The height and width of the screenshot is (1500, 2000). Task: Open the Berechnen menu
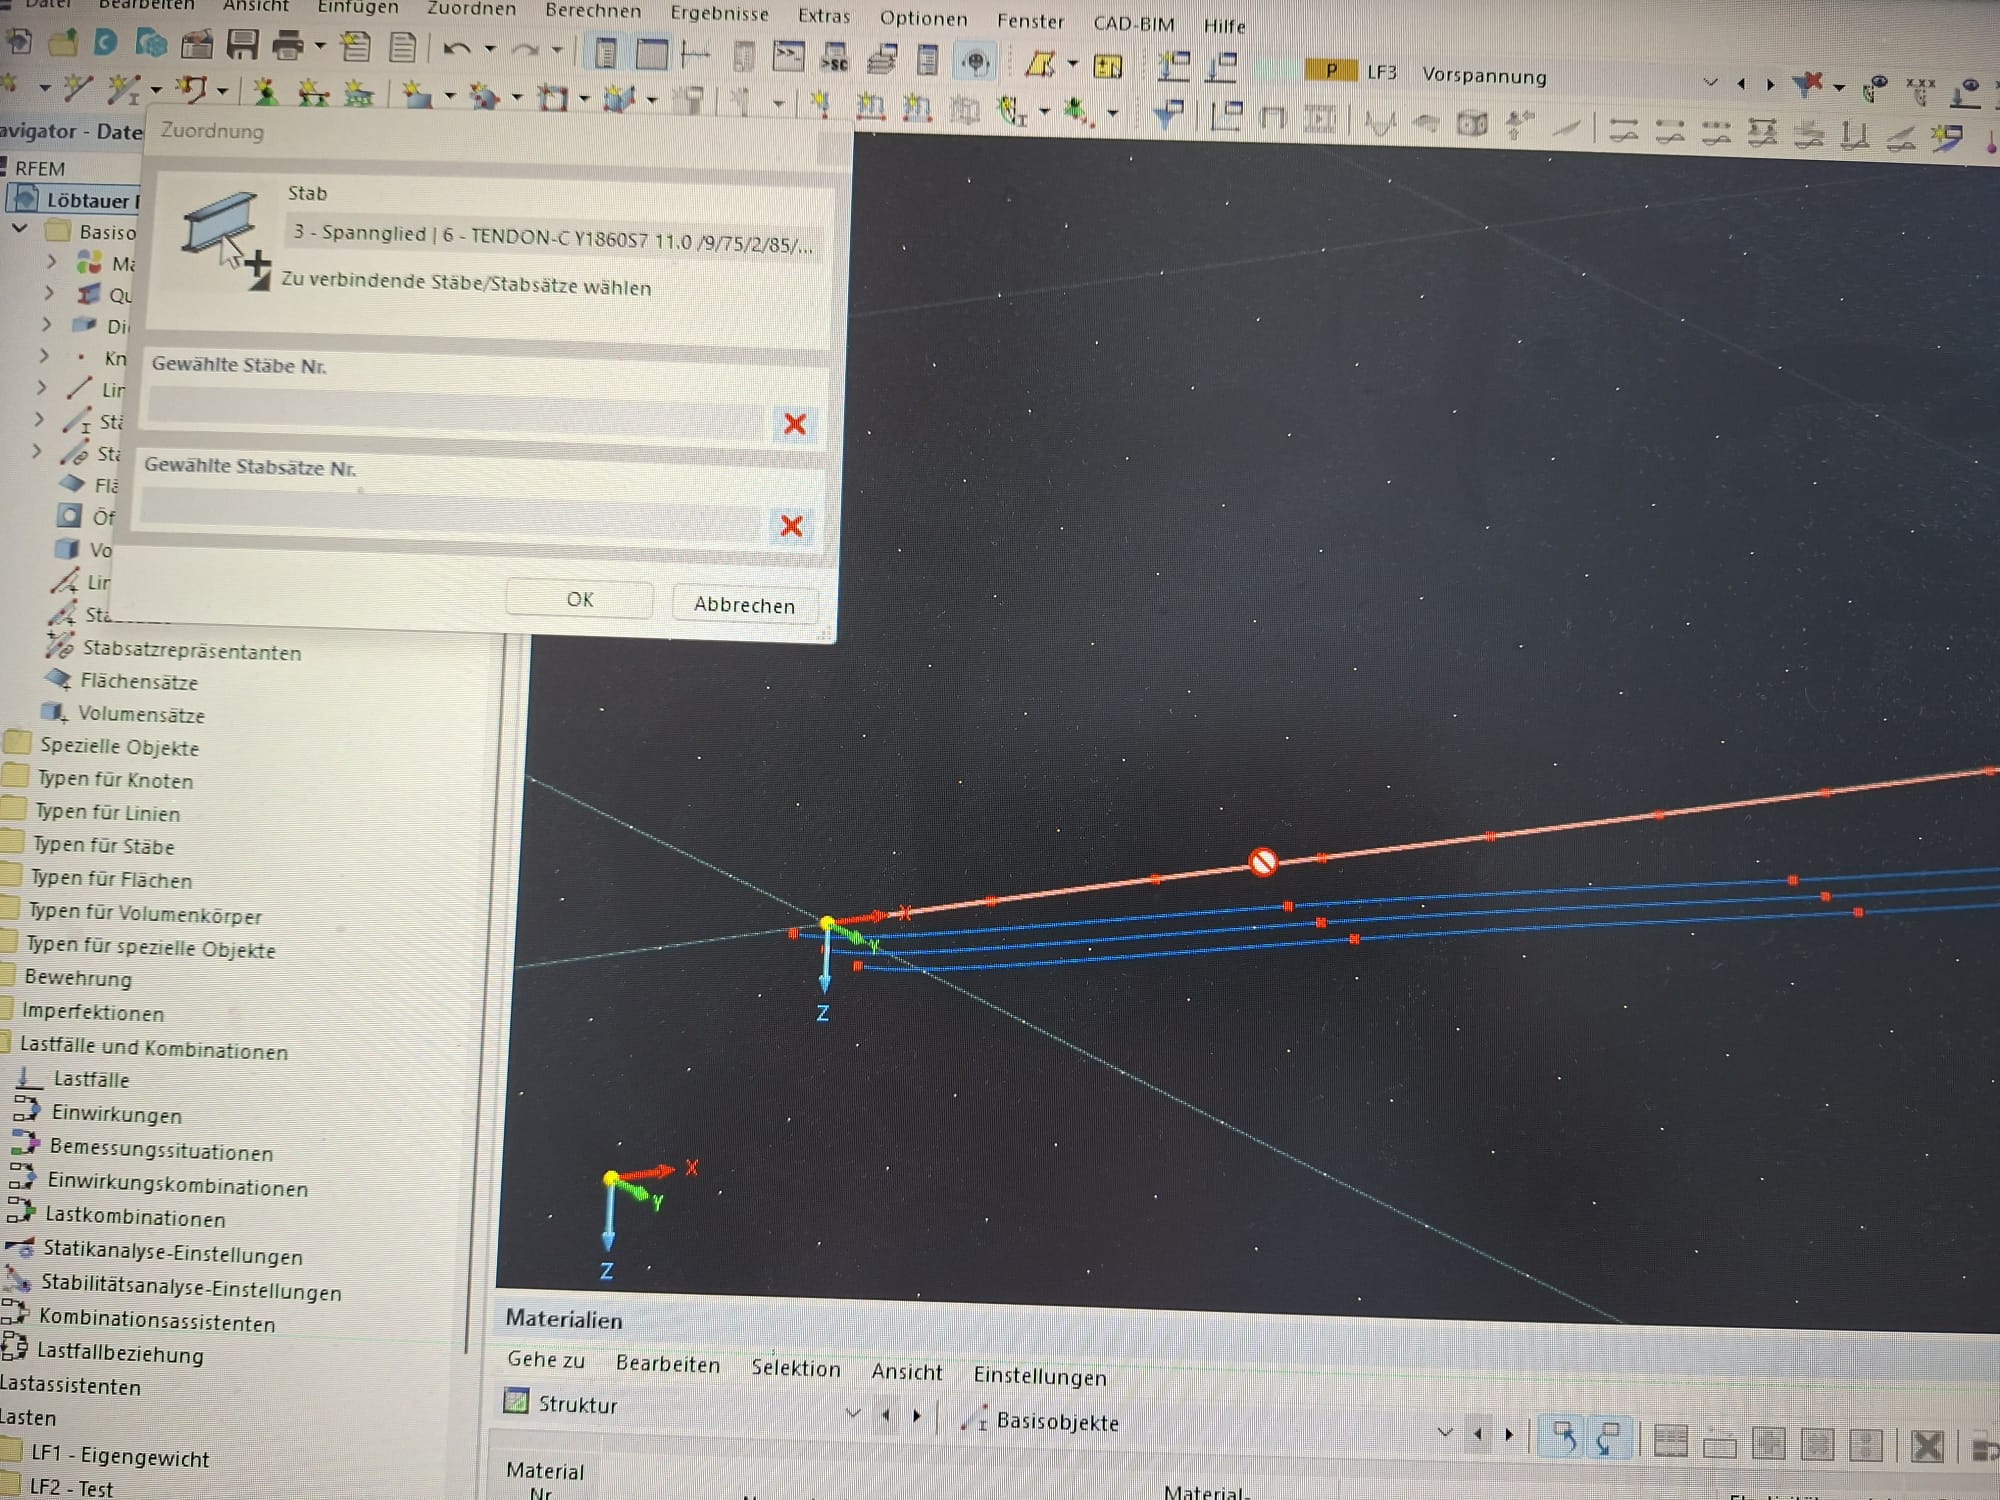point(592,11)
